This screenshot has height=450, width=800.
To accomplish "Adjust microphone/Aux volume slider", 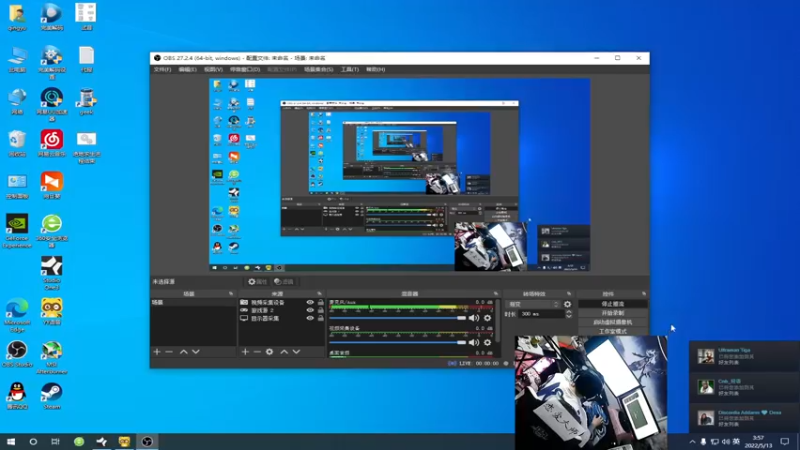I will tap(398, 318).
